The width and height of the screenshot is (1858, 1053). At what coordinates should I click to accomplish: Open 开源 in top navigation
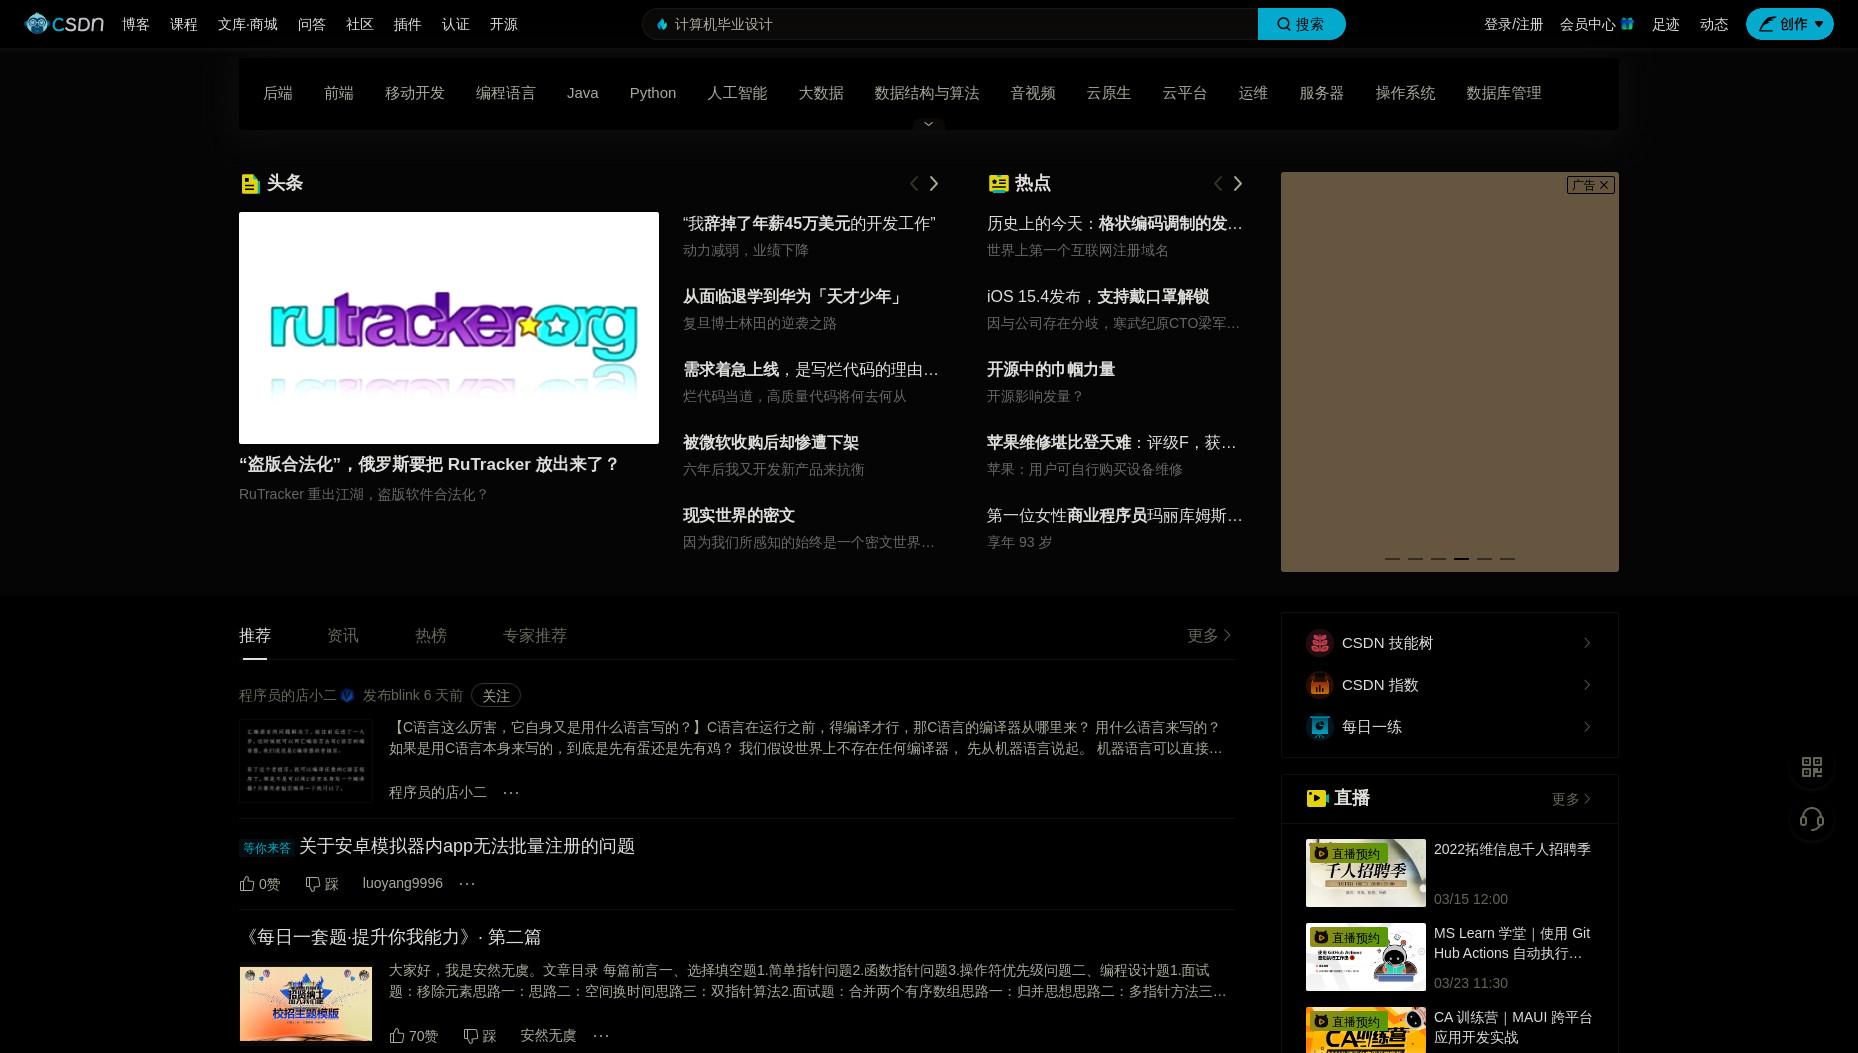click(504, 24)
